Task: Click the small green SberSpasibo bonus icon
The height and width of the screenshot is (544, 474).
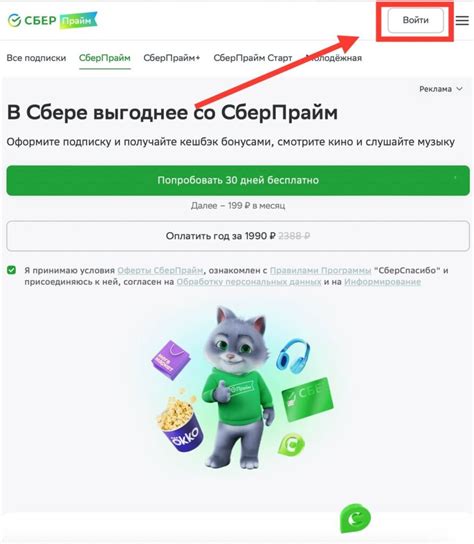Action: pos(291,444)
